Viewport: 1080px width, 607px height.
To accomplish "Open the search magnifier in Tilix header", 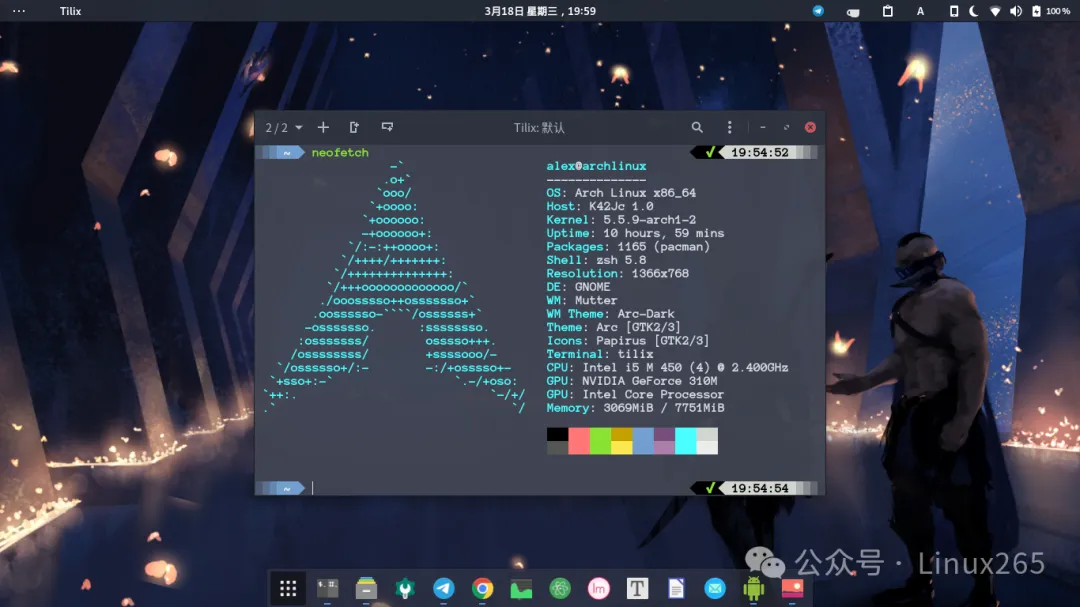I will click(697, 127).
